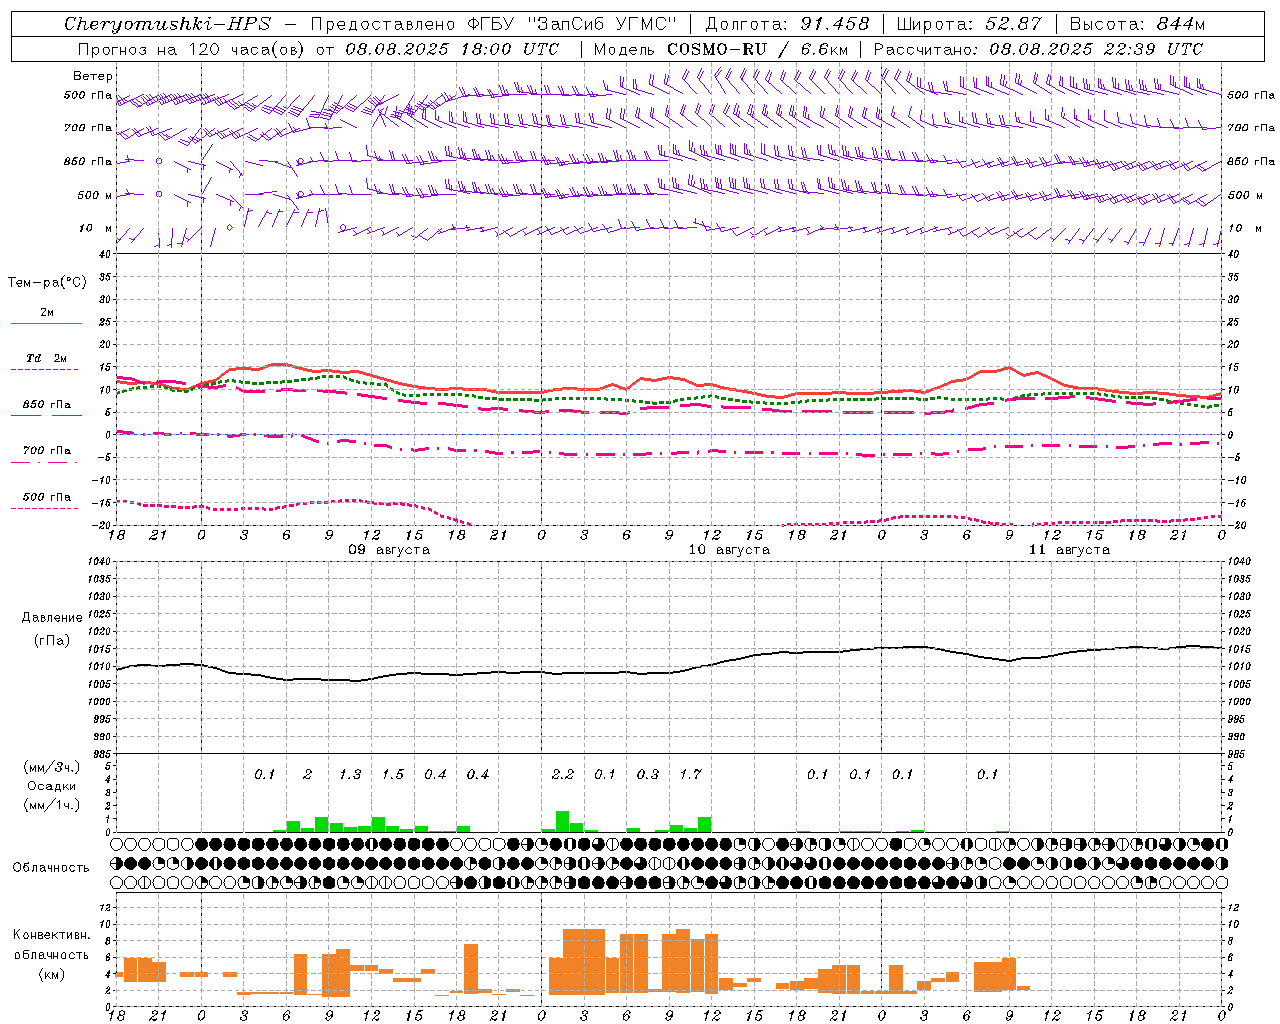Click the (мм/3ч.) unit label
1280x1024 pixels.
(x=51, y=767)
